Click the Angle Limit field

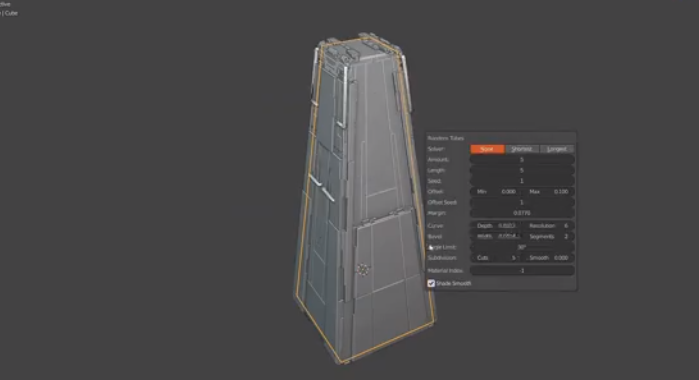coord(522,247)
